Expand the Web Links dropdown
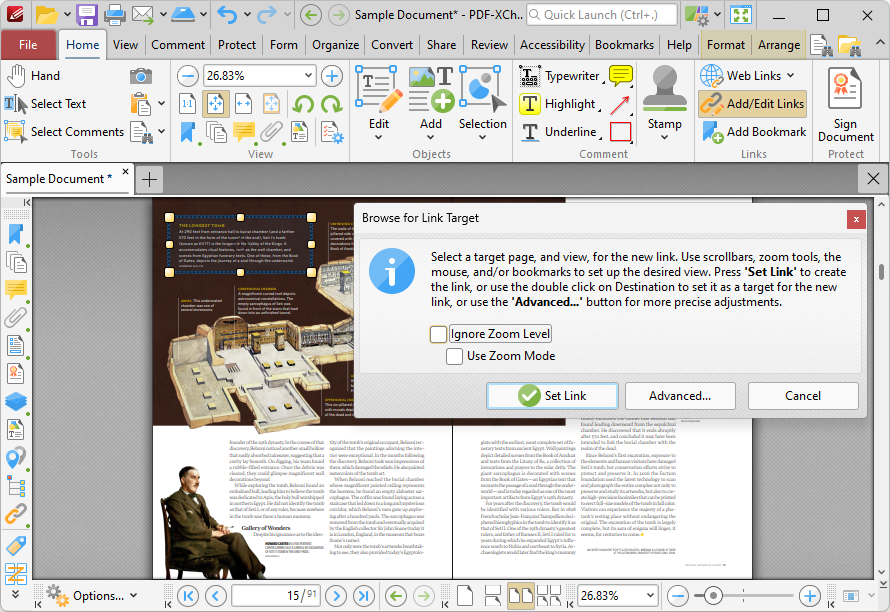The image size is (890, 612). pyautogui.click(x=791, y=76)
